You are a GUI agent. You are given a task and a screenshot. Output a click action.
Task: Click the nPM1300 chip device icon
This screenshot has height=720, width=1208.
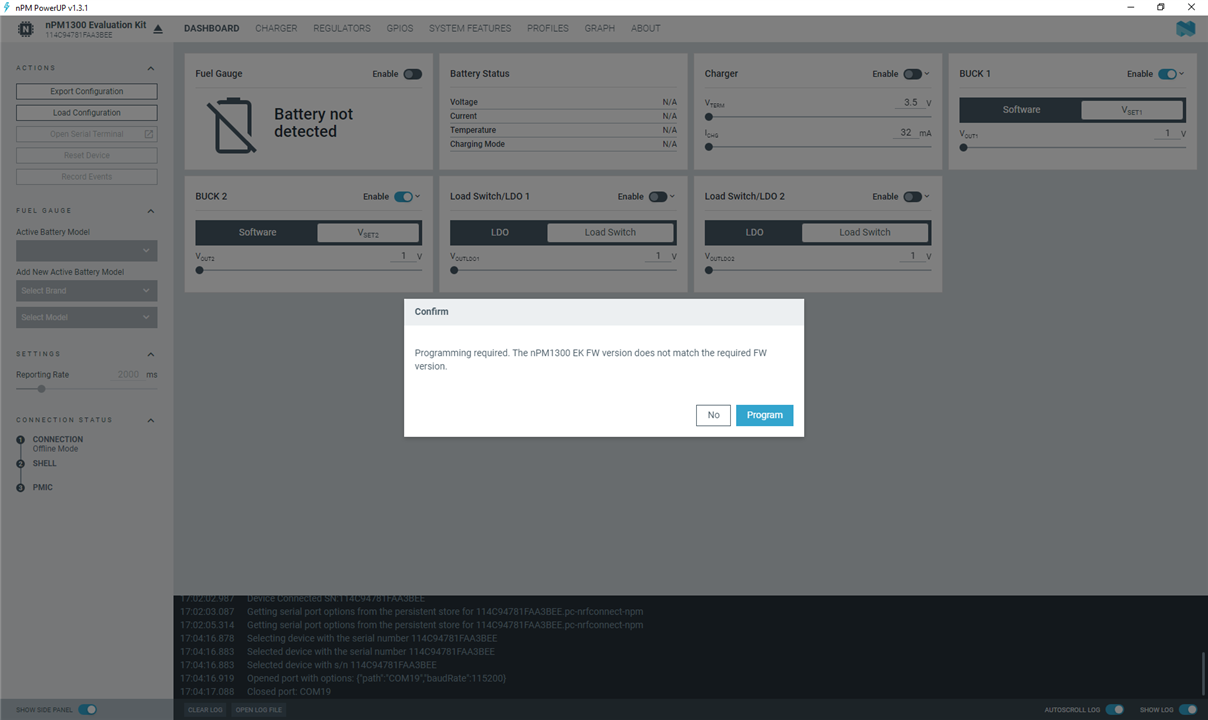click(26, 29)
